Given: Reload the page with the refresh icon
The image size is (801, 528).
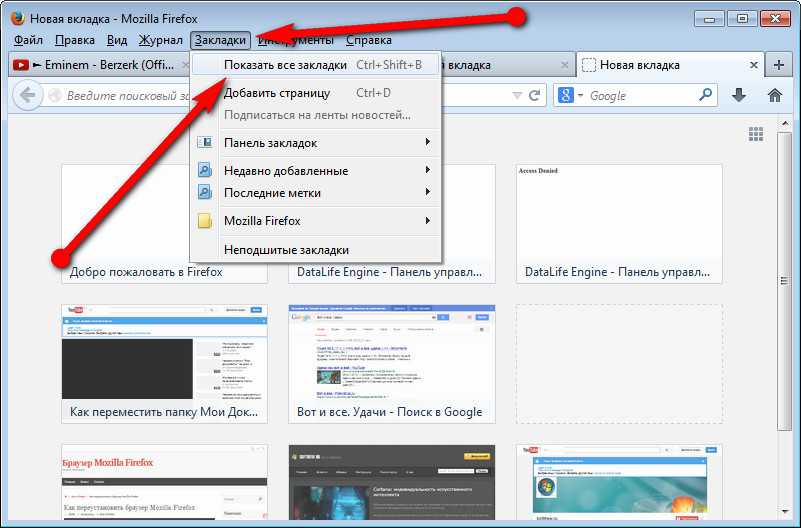Looking at the screenshot, I should 534,95.
